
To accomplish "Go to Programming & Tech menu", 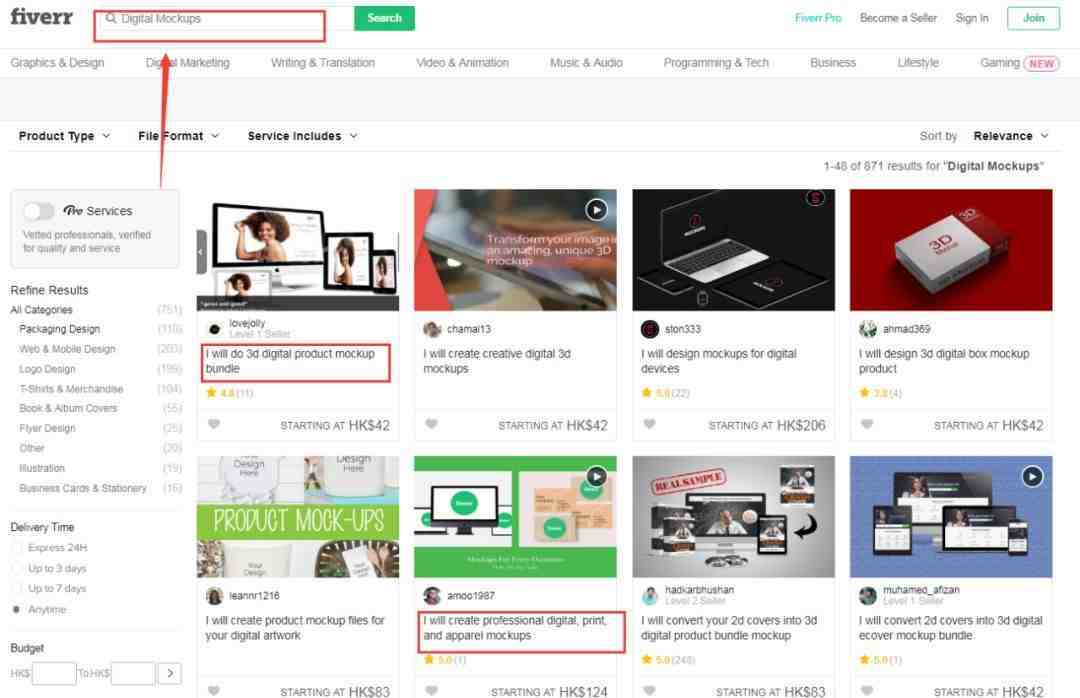I will pyautogui.click(x=716, y=63).
